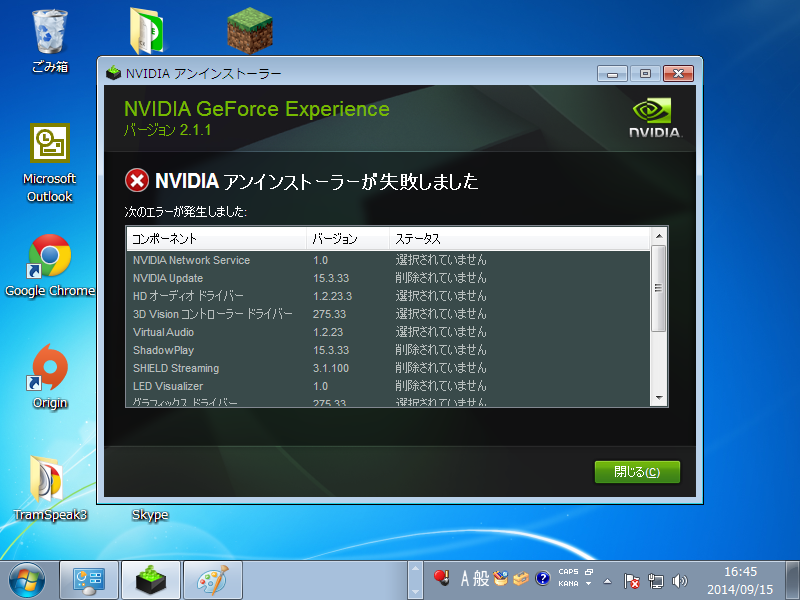This screenshot has width=800, height=600.
Task: Click the taskbar toolbar down scroll arrow
Action: tap(416, 591)
